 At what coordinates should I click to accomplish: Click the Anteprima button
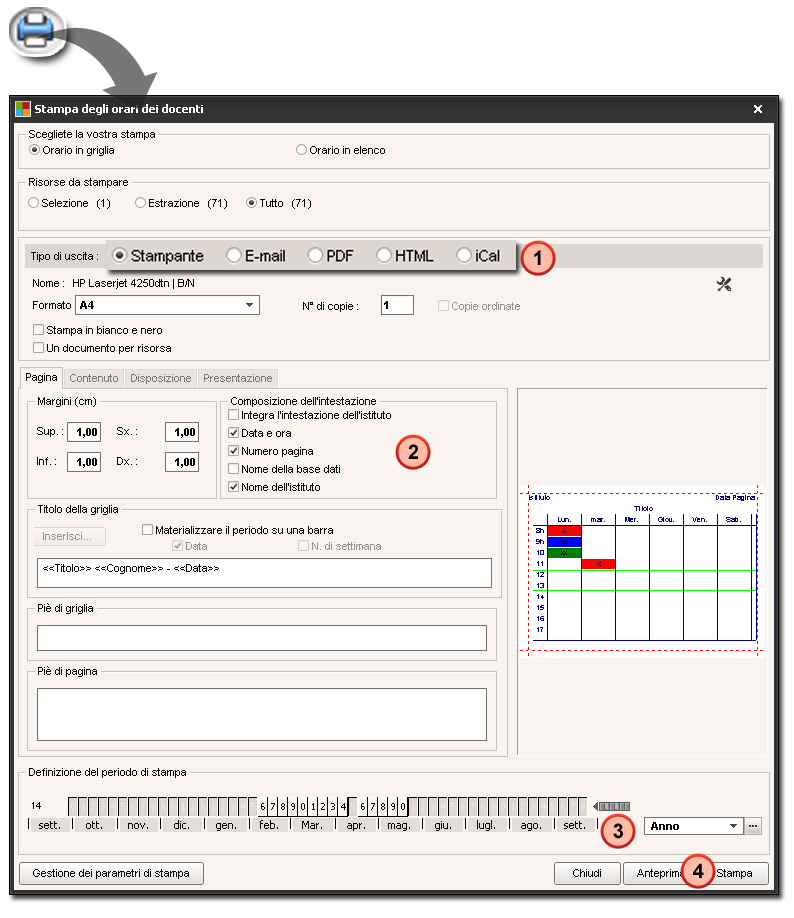click(658, 874)
